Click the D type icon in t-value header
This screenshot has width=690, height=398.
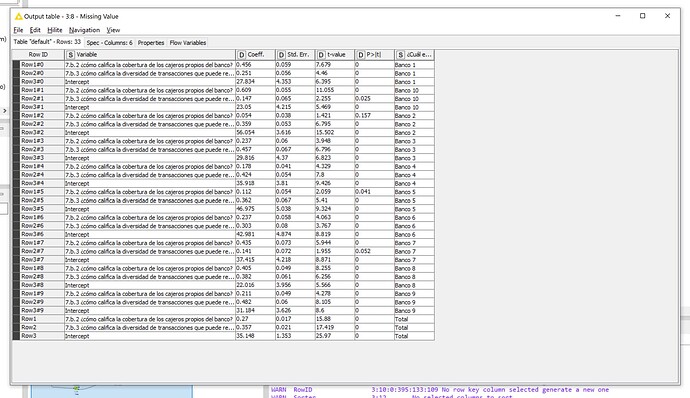point(321,55)
